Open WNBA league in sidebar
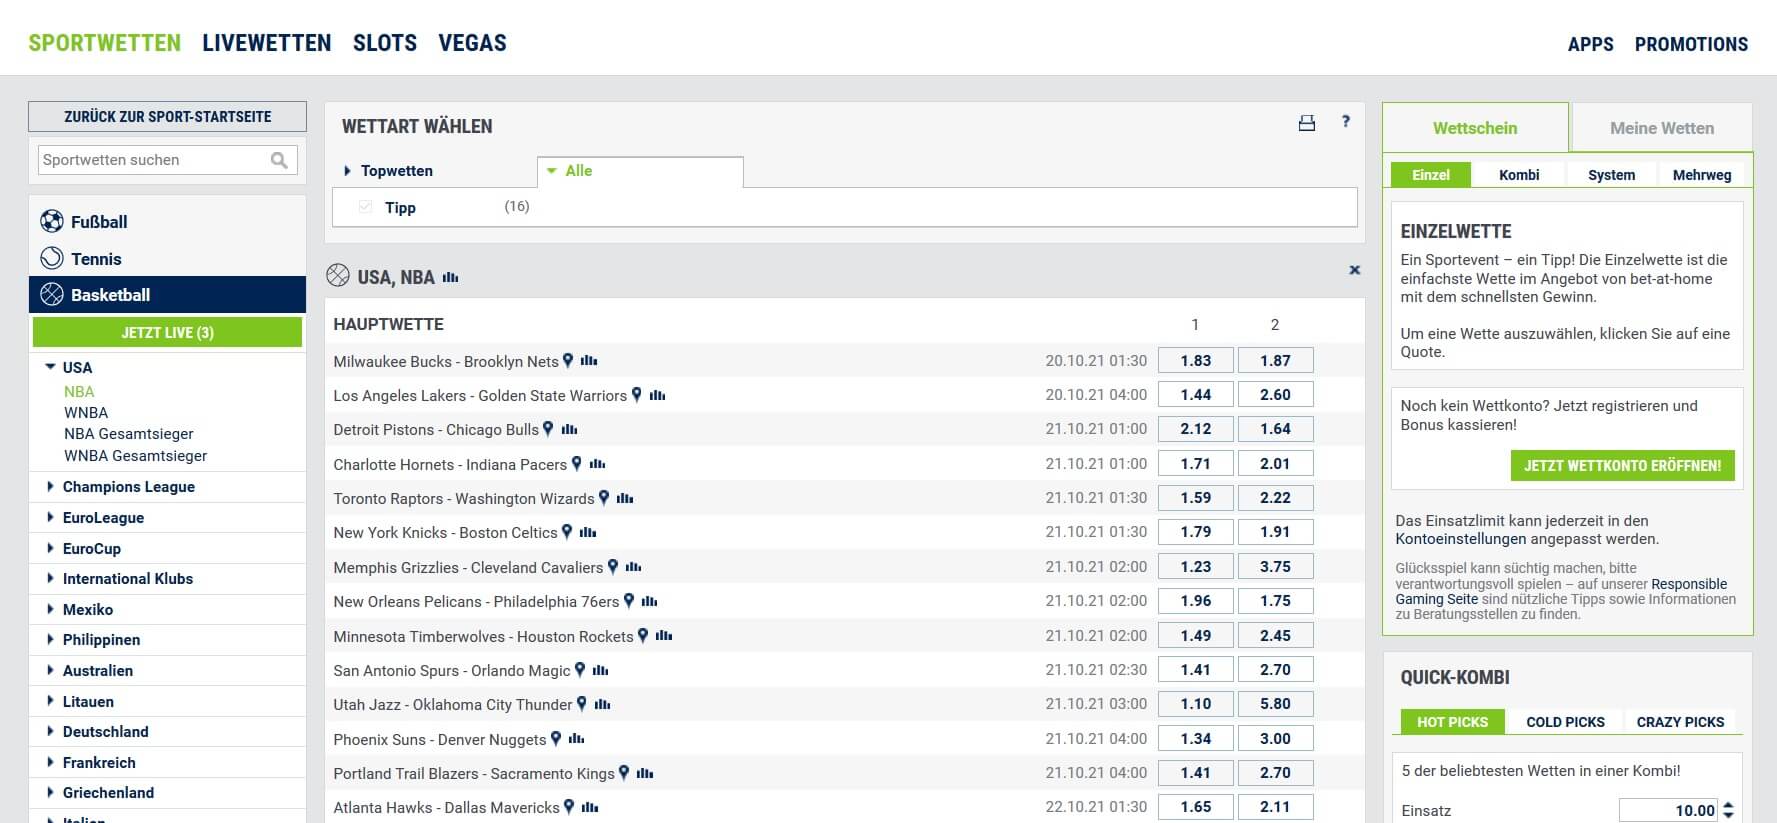The height and width of the screenshot is (823, 1777). (x=86, y=413)
